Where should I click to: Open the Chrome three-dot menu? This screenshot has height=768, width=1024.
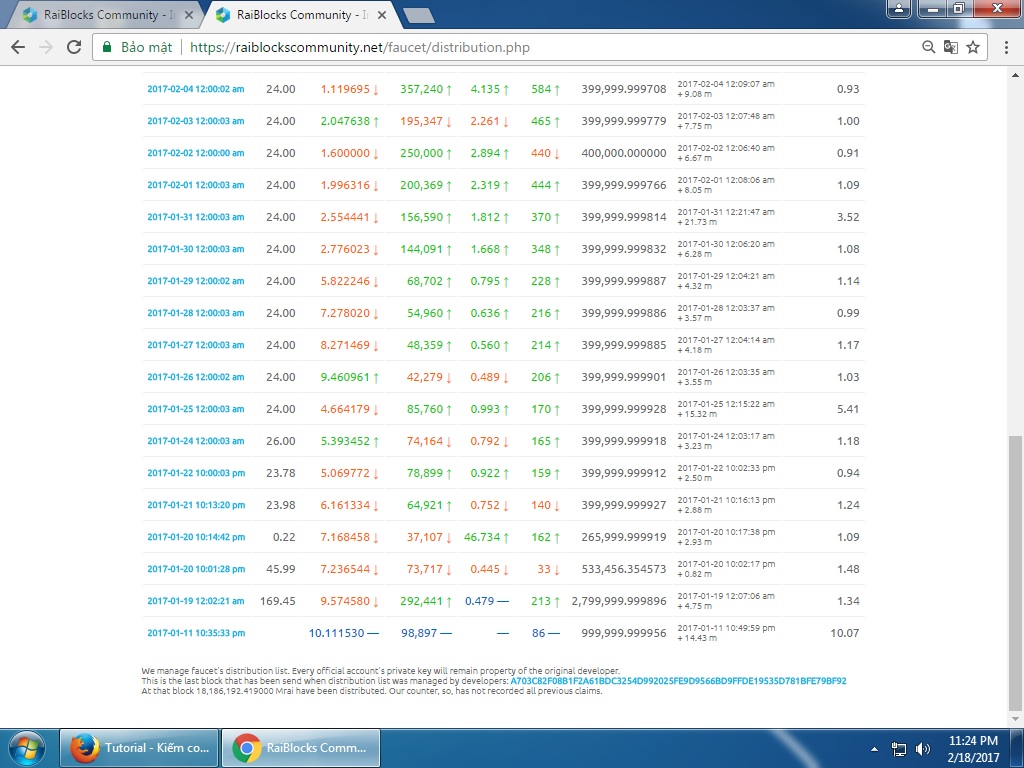1004,47
